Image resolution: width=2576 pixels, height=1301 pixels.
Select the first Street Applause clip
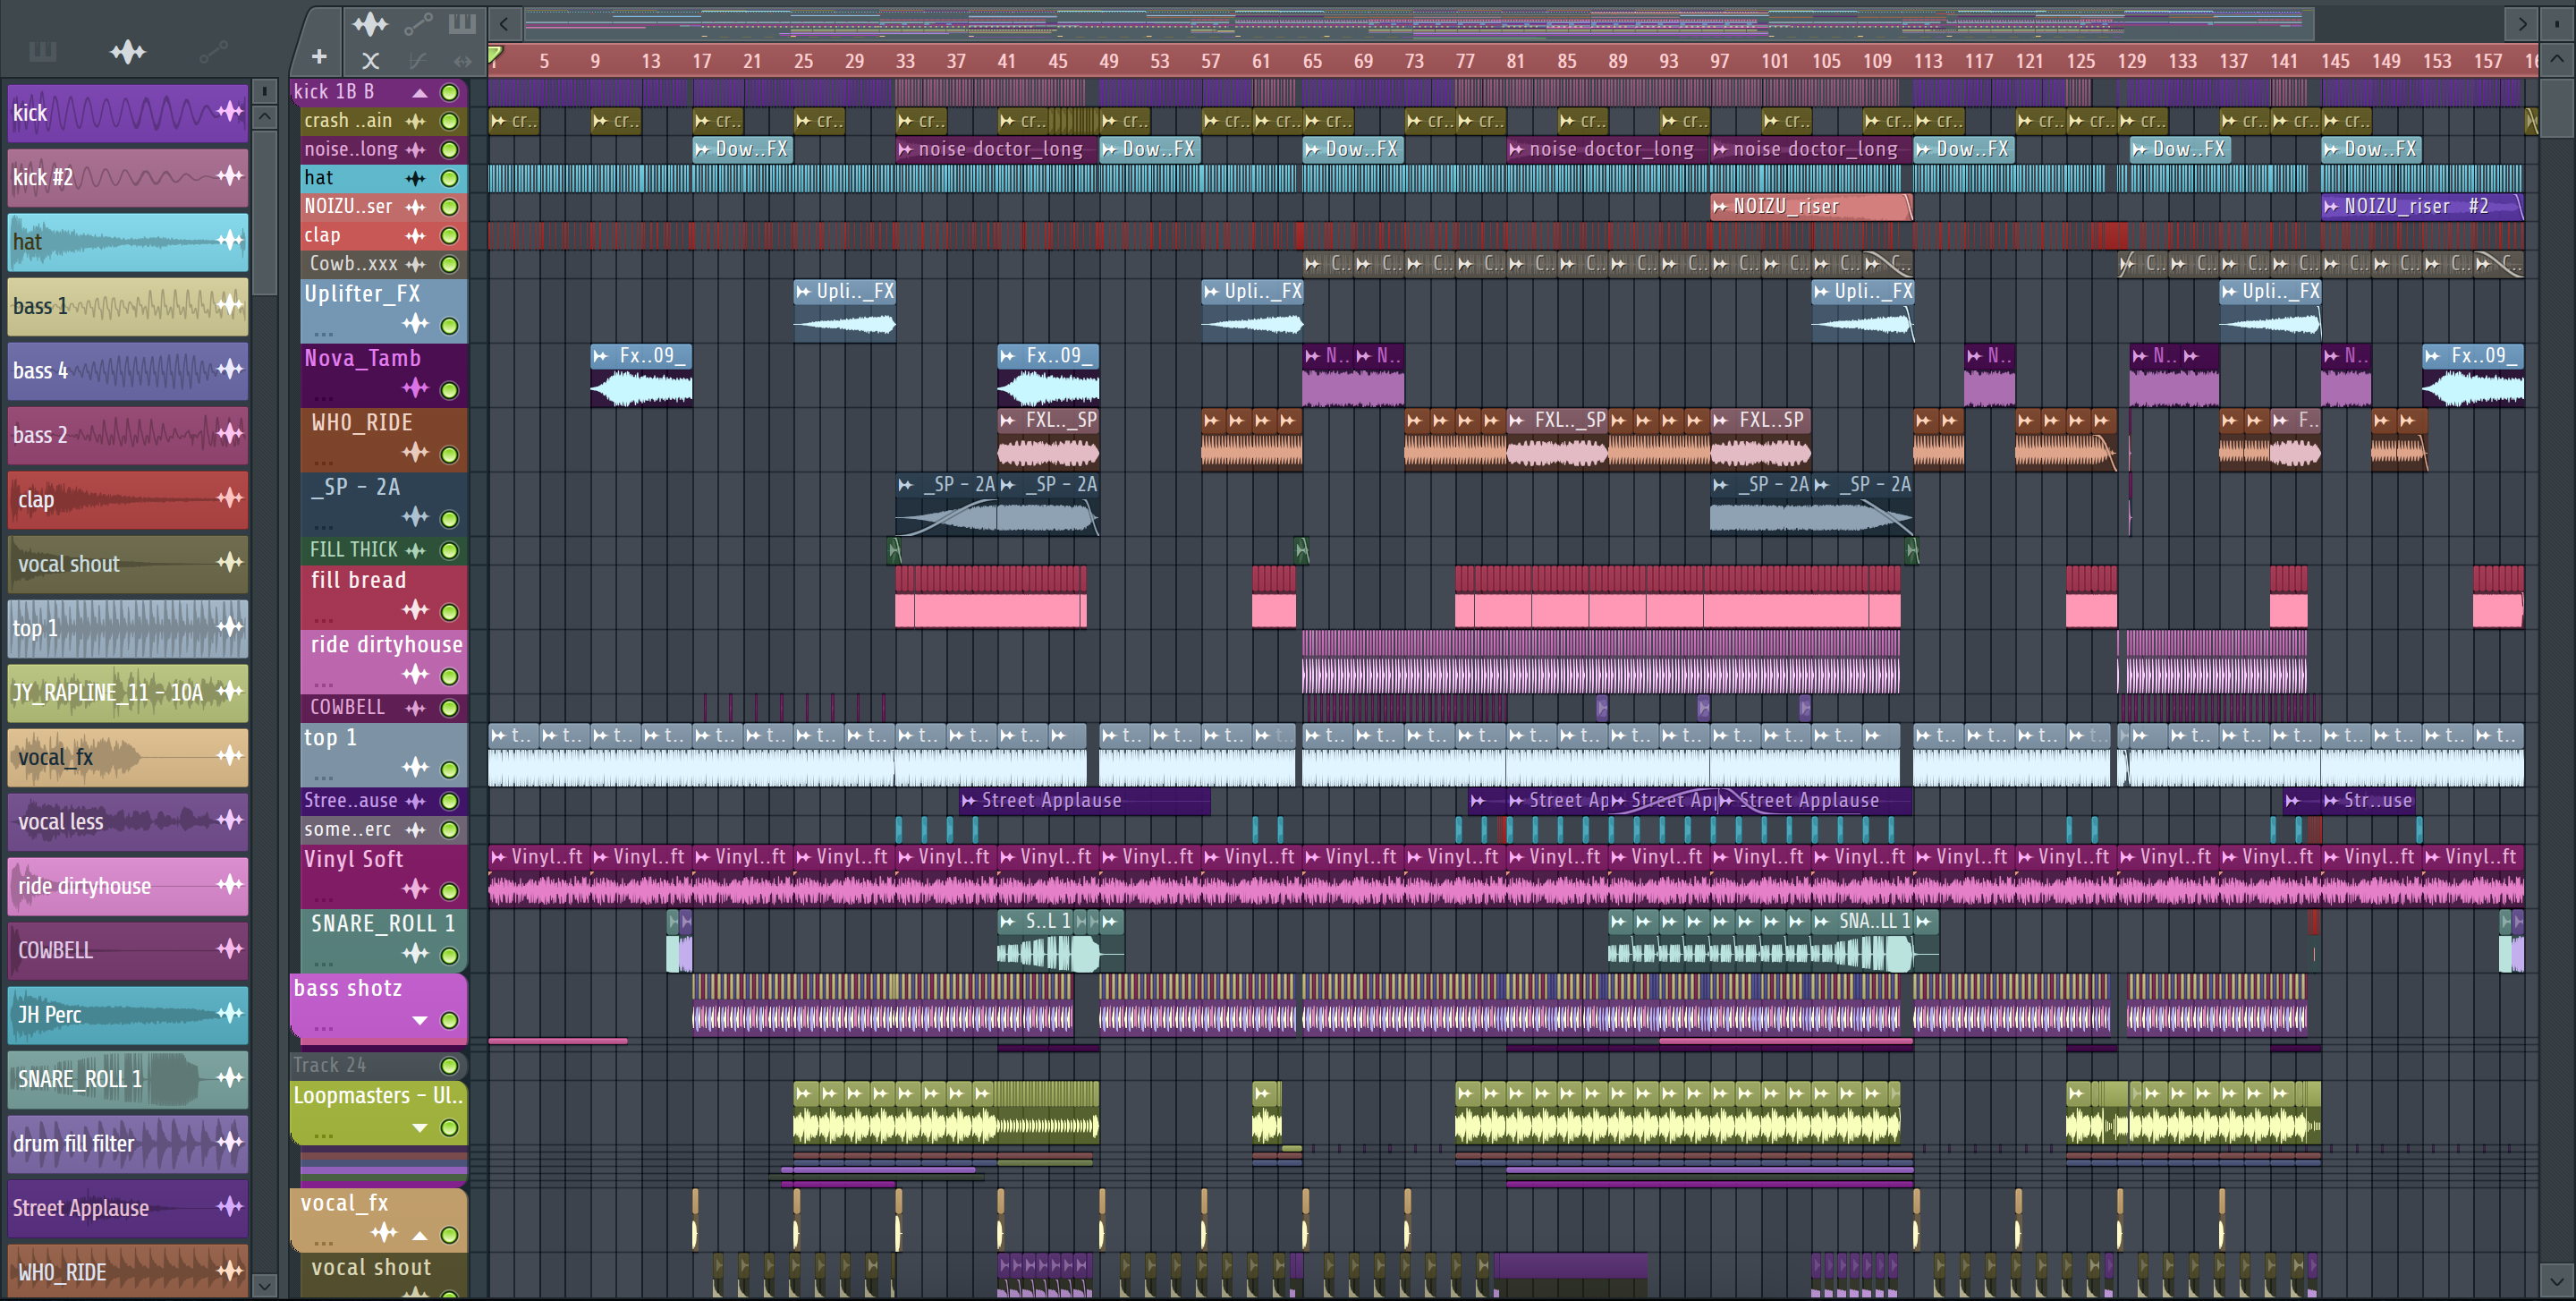coord(1084,801)
